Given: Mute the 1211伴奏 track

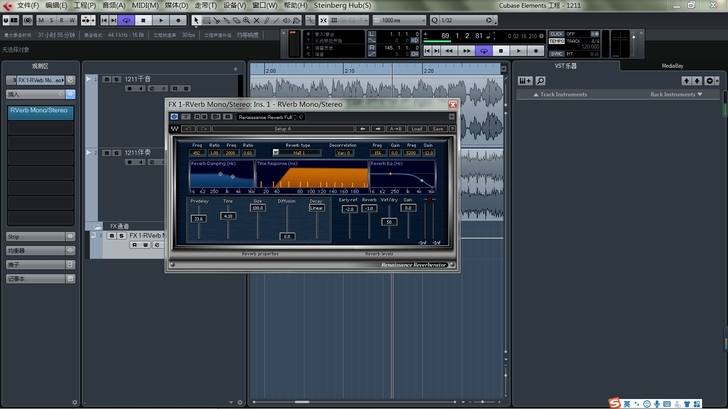Looking at the screenshot, I should (106, 153).
